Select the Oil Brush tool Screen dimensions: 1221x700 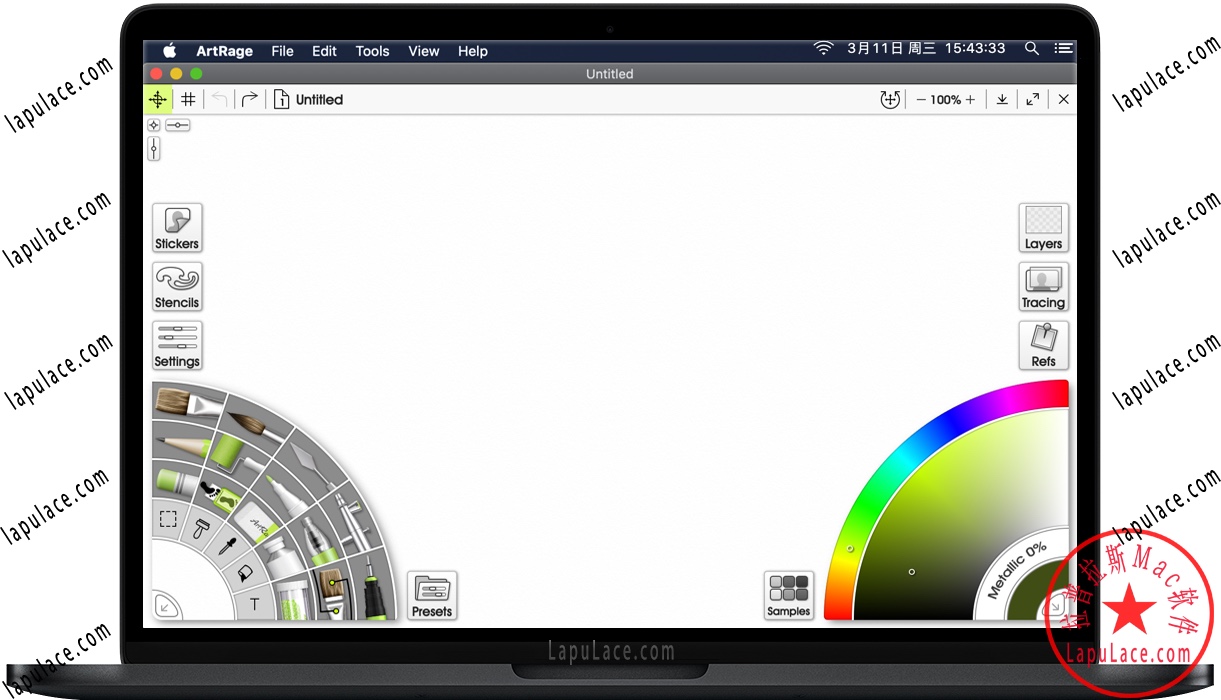[184, 404]
